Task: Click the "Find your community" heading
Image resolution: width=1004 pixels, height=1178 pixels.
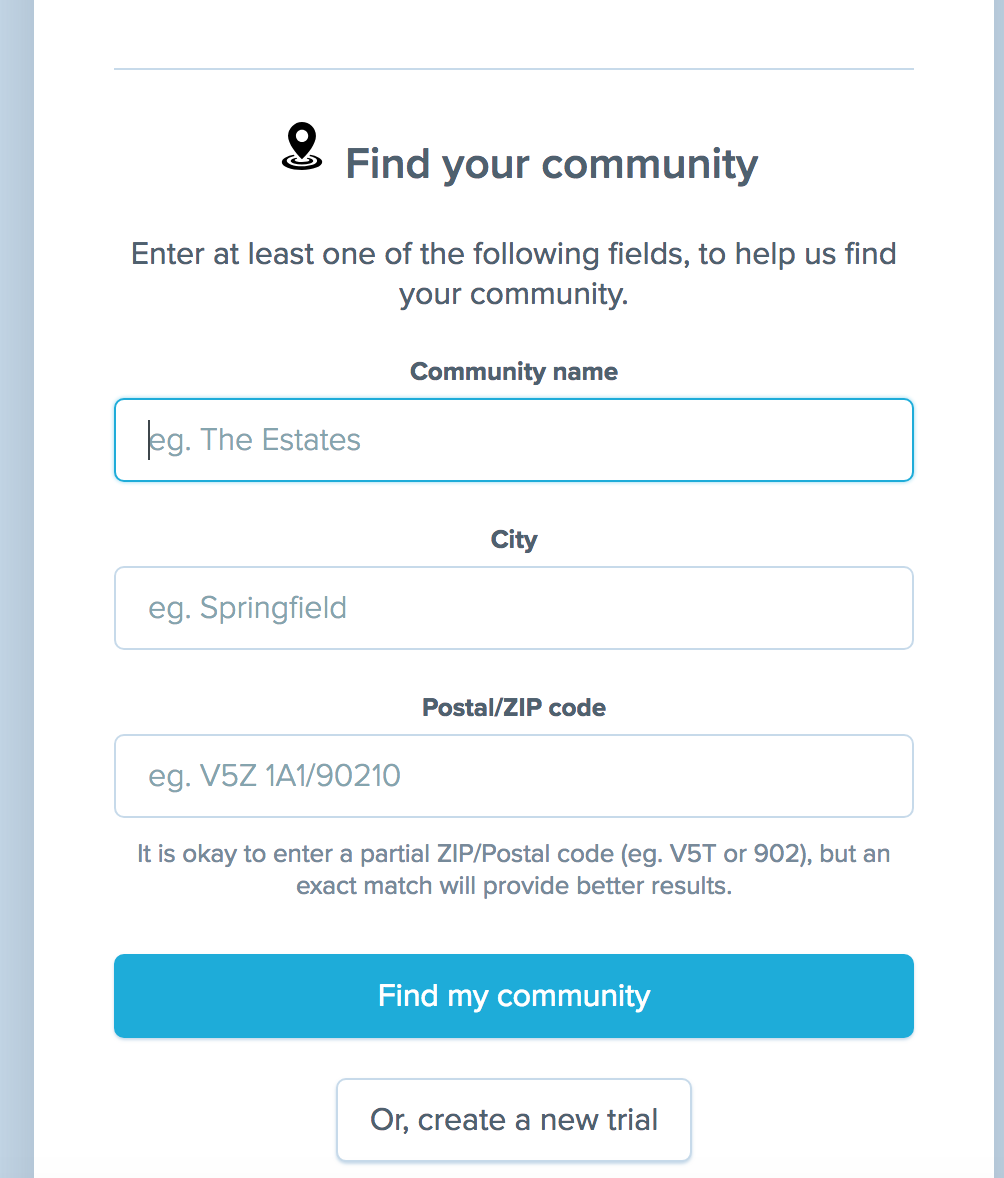Action: [551, 164]
